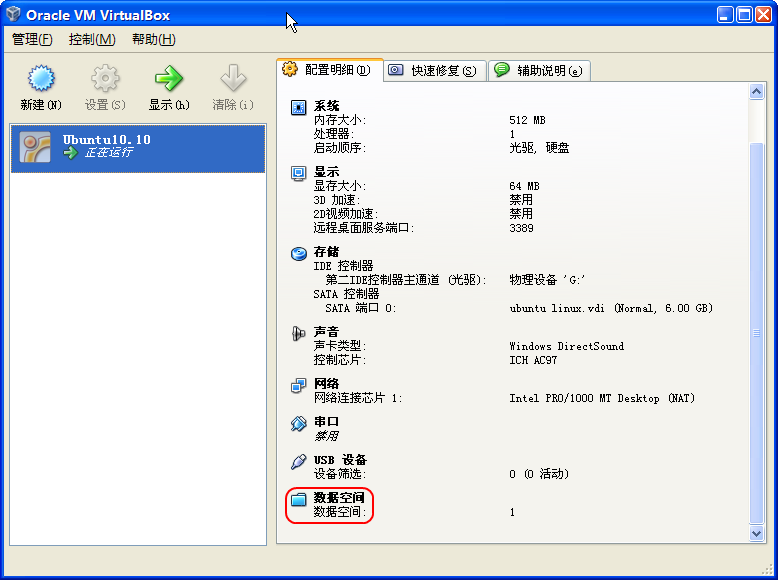
Task: Click the 数据空间 shared folder icon
Action: click(298, 499)
